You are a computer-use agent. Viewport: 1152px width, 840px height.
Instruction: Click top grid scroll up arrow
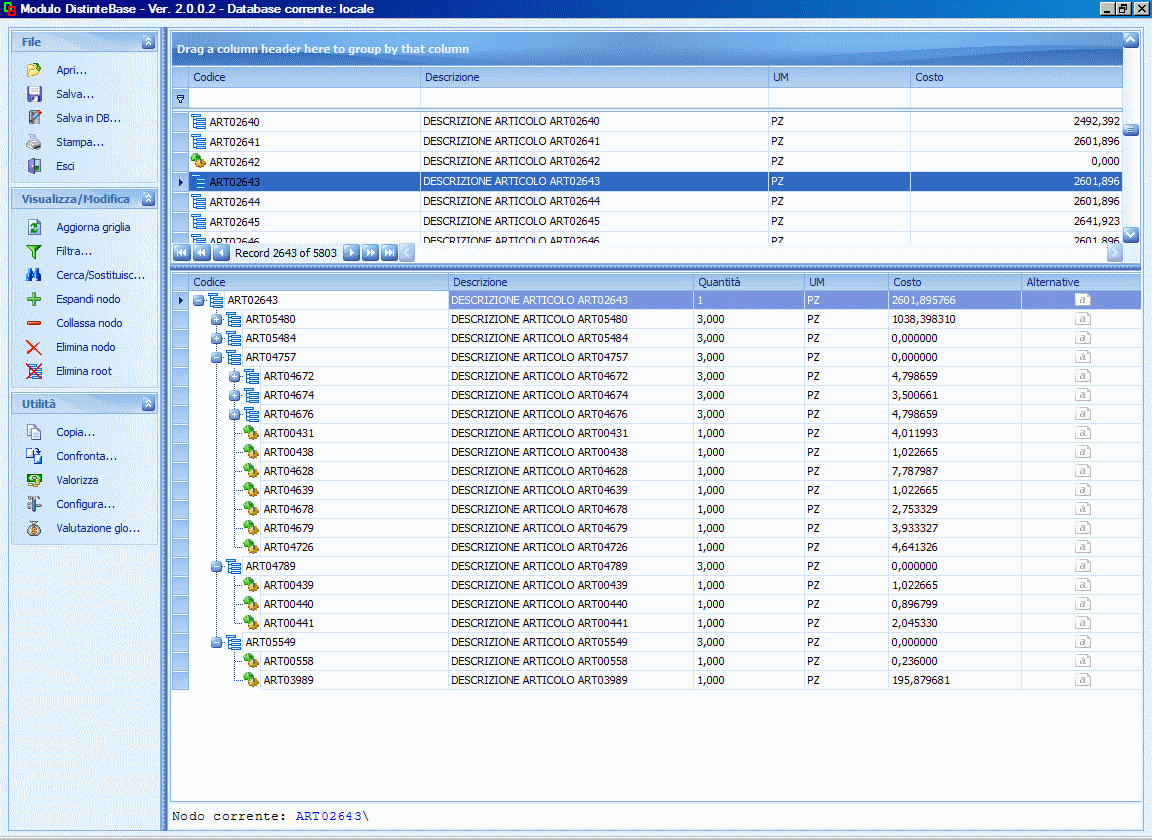click(x=1131, y=40)
